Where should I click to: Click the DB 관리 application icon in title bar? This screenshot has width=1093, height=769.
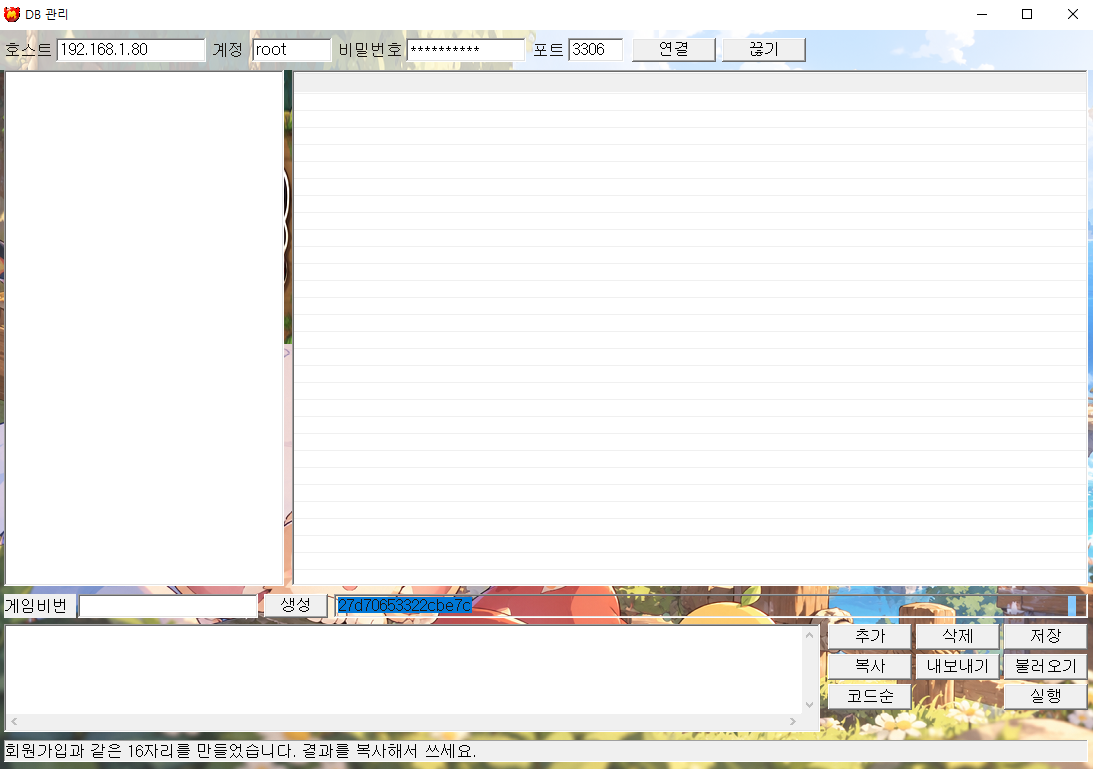tap(12, 14)
